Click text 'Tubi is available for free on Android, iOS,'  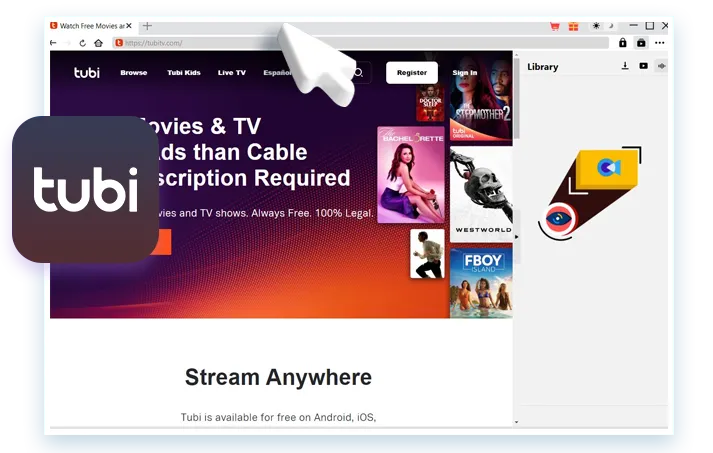[278, 417]
